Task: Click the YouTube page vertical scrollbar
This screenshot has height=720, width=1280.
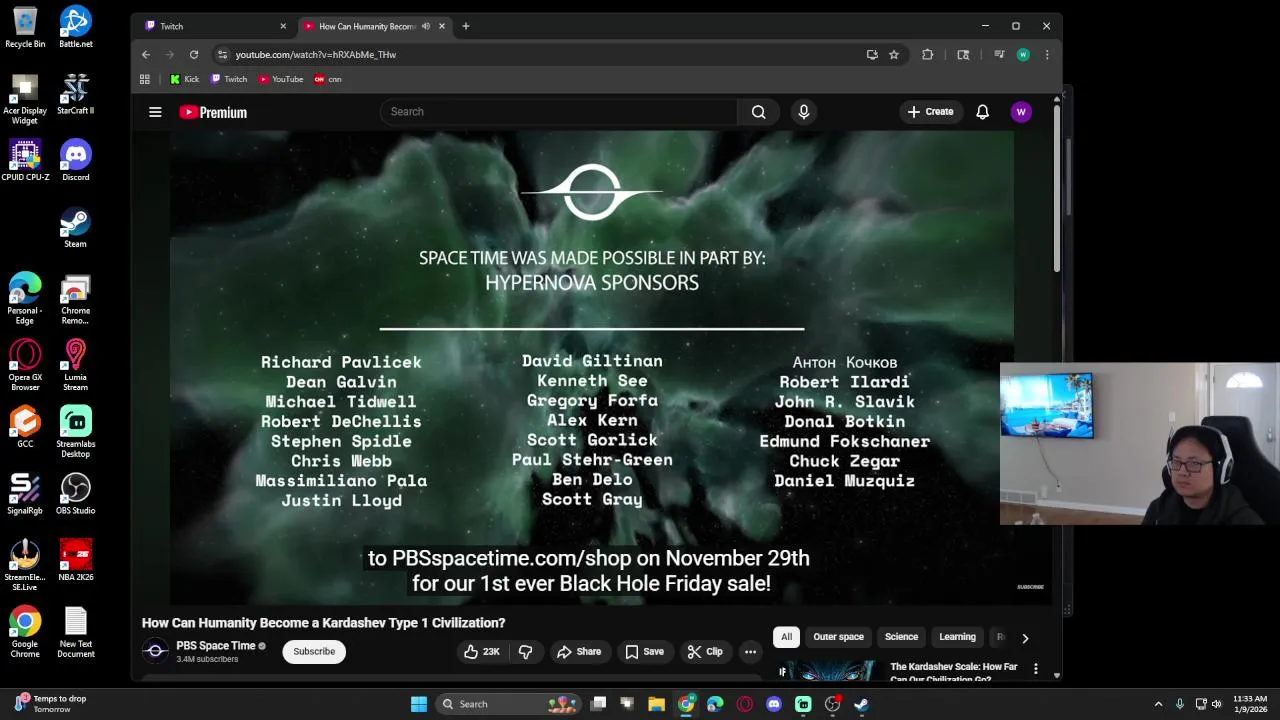Action: tap(1056, 190)
